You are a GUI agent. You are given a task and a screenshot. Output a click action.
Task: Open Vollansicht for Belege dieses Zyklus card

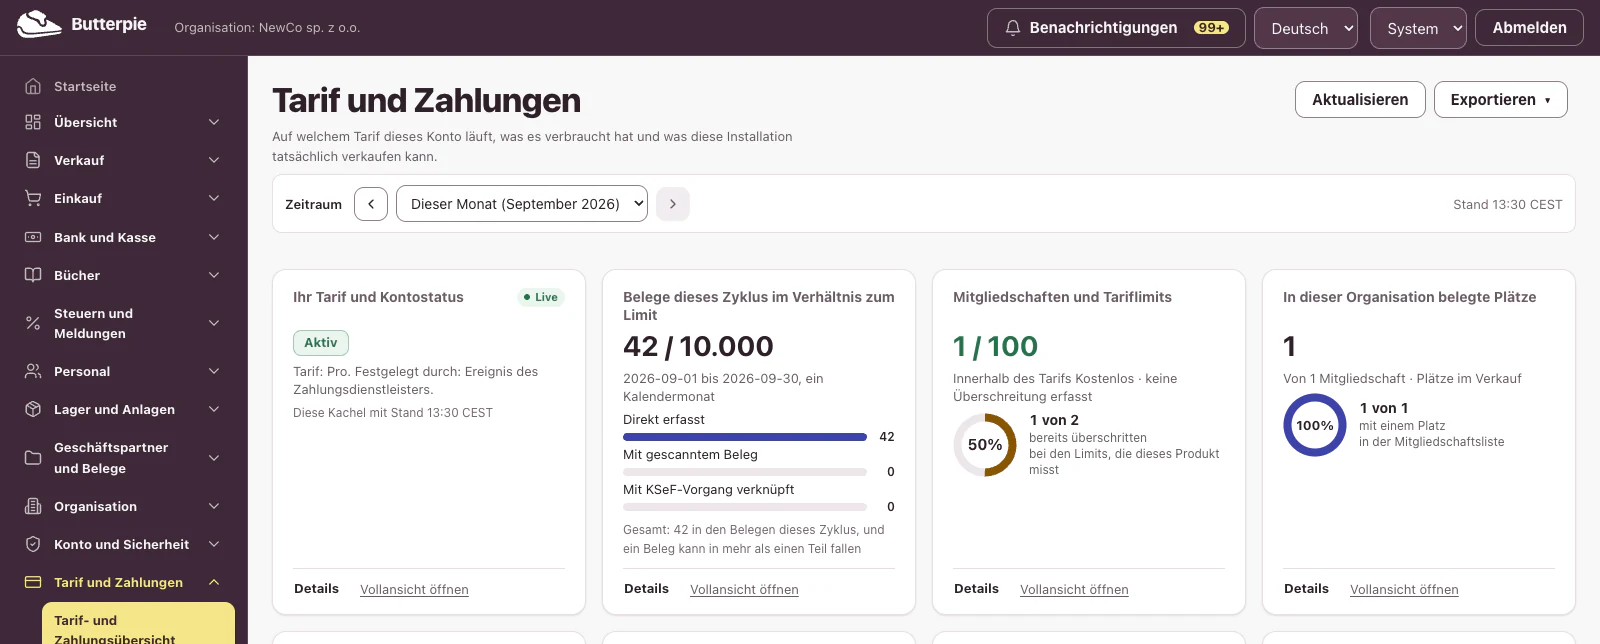point(744,590)
